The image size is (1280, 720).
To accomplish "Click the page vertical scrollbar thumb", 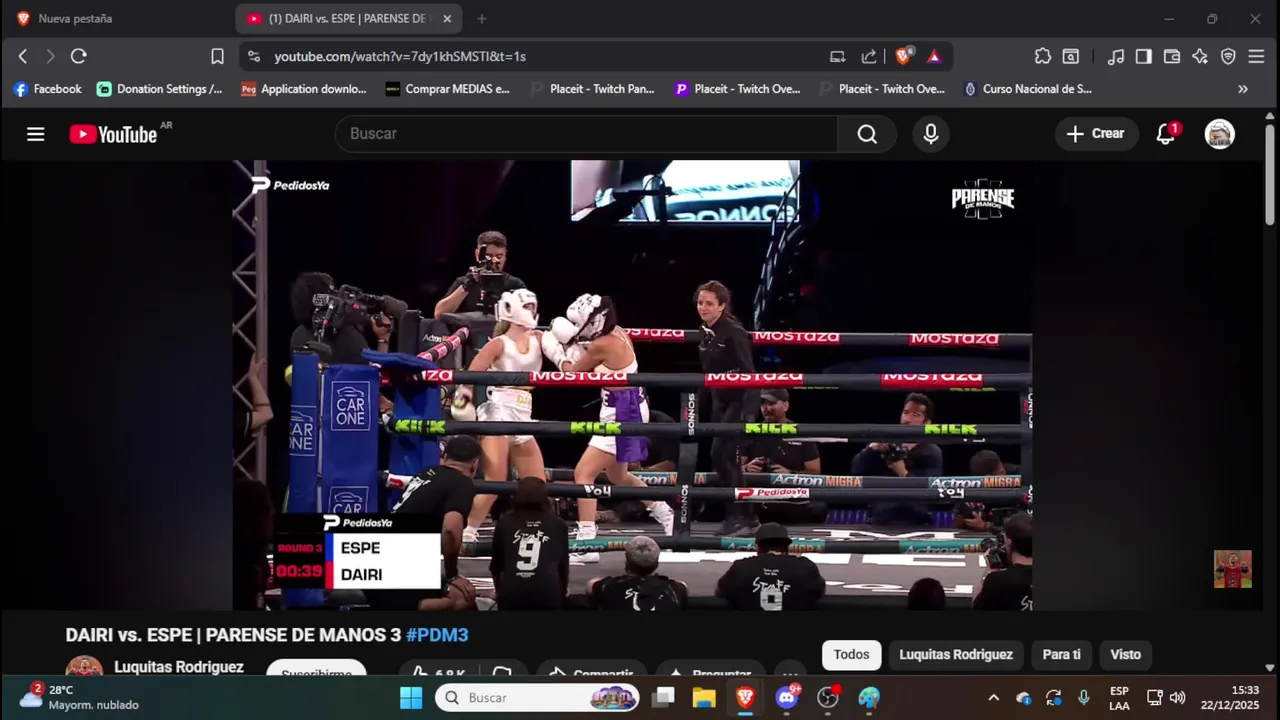I will coord(1270,175).
